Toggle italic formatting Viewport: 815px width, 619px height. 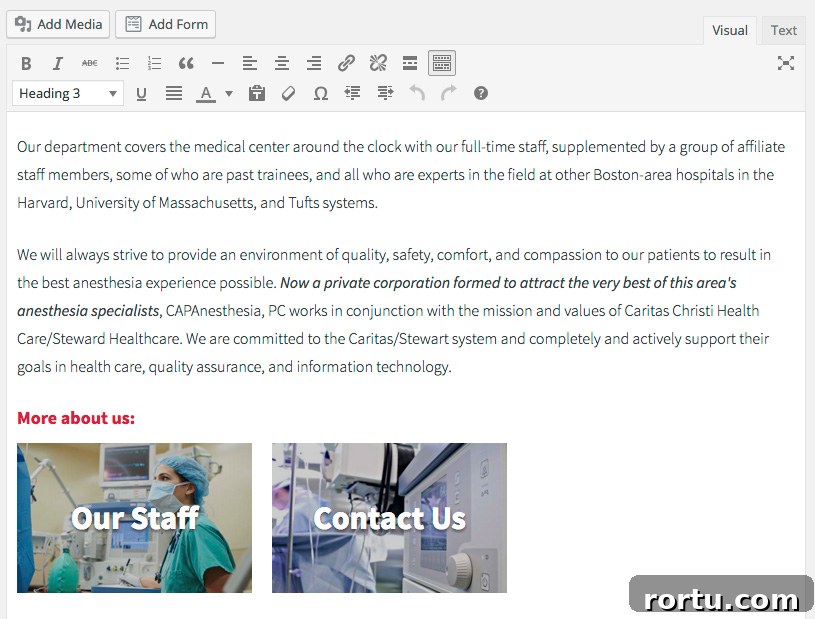point(58,63)
